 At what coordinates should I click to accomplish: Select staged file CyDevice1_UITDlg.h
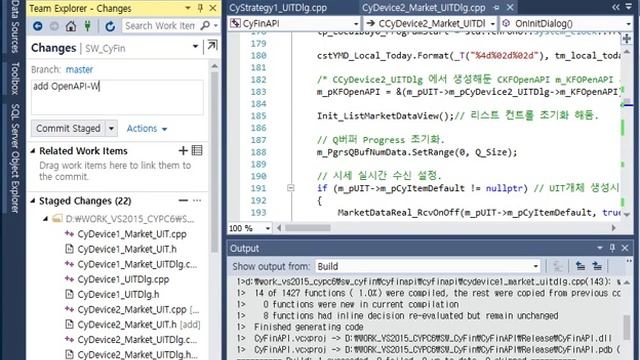tap(118, 294)
